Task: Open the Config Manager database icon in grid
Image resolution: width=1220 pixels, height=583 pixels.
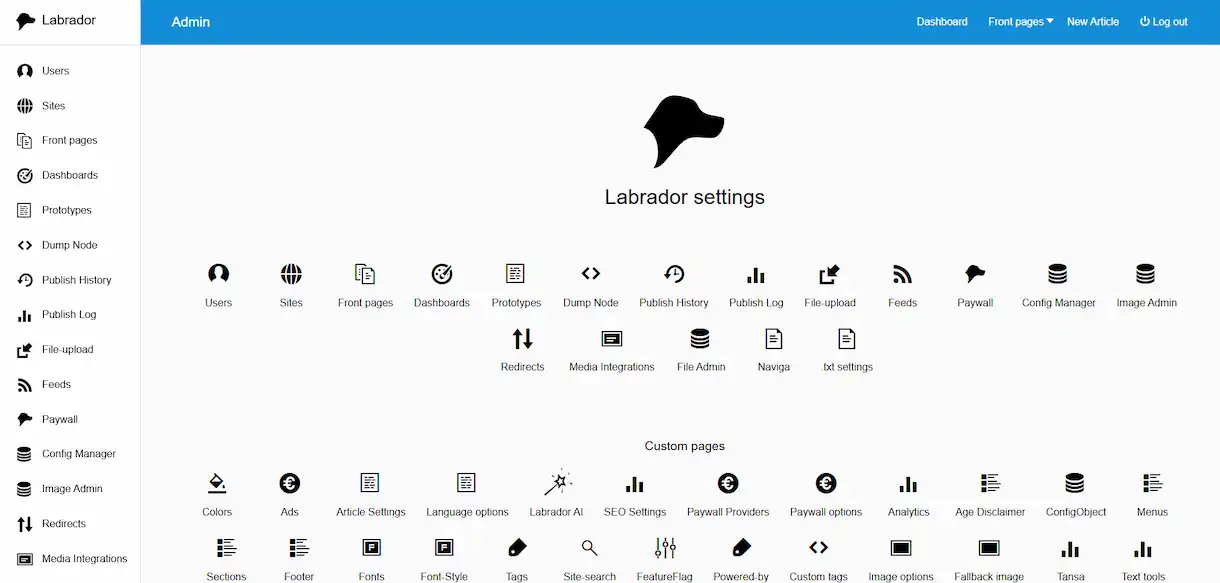Action: pos(1058,274)
